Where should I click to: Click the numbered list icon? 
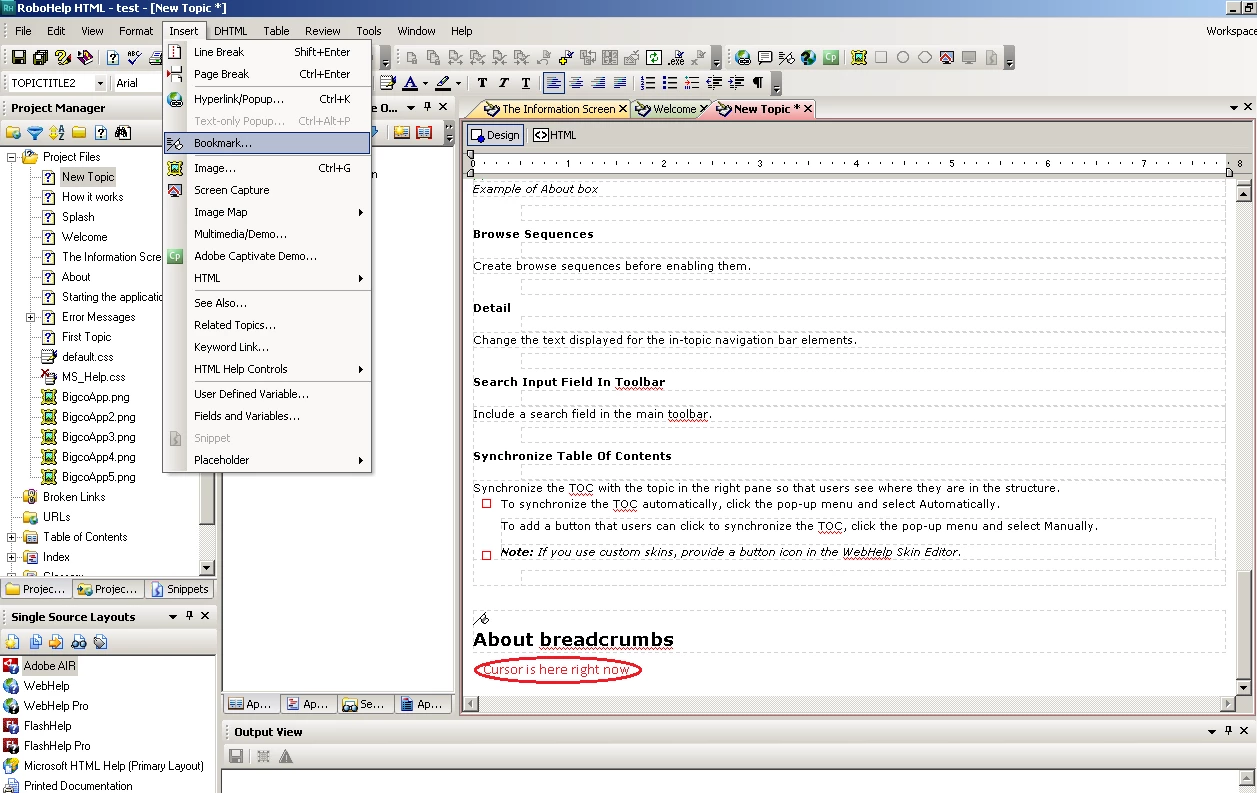(x=648, y=83)
